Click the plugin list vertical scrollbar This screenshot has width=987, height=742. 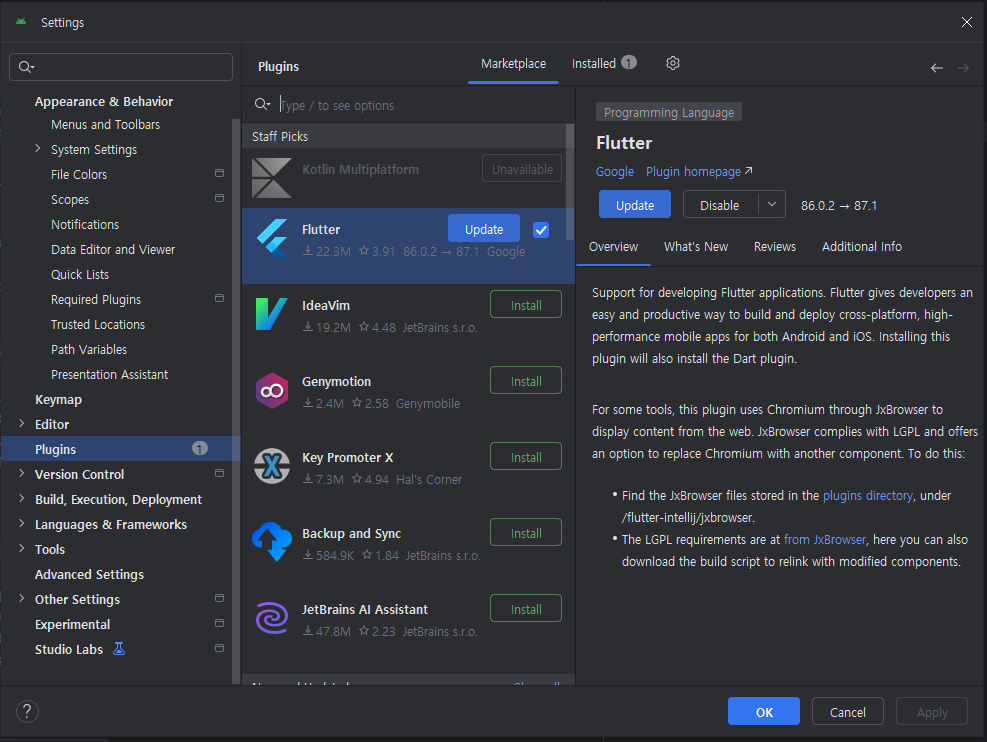(570, 182)
